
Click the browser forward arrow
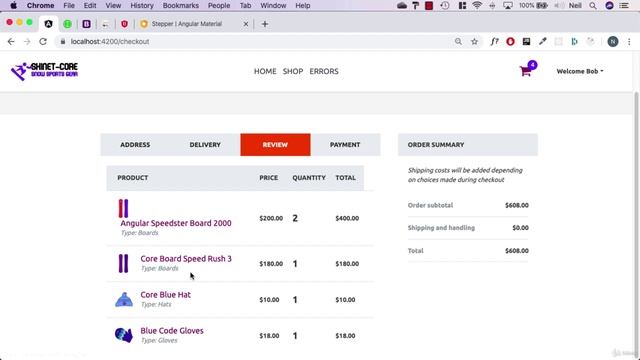27,42
